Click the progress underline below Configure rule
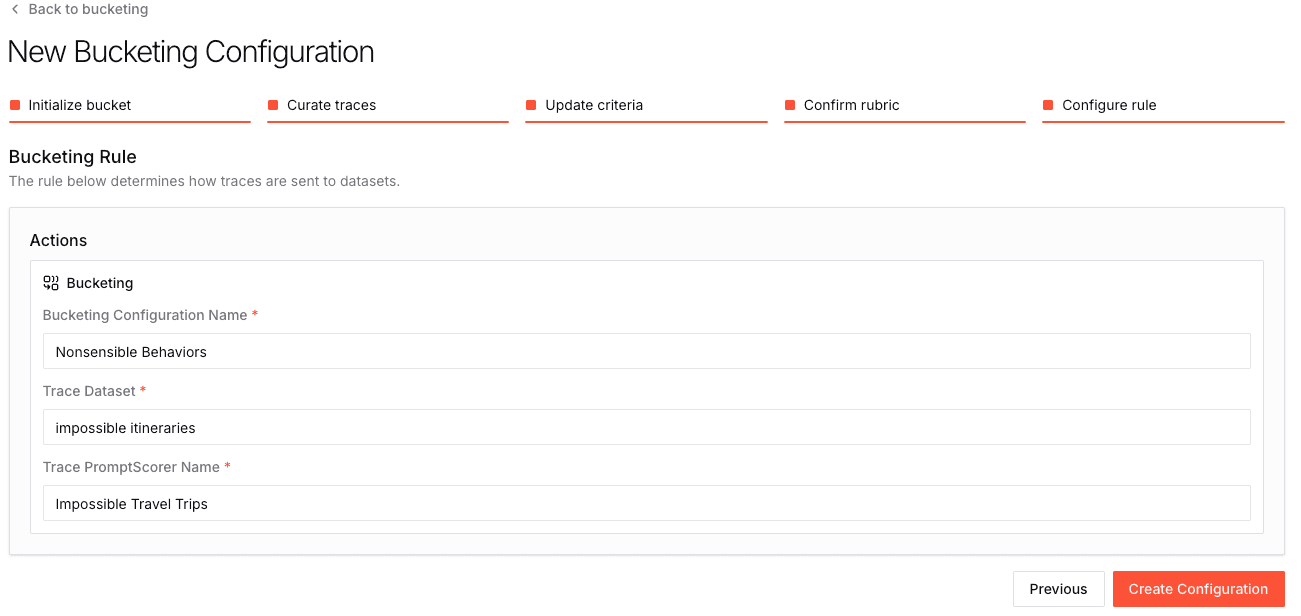 pos(1163,121)
